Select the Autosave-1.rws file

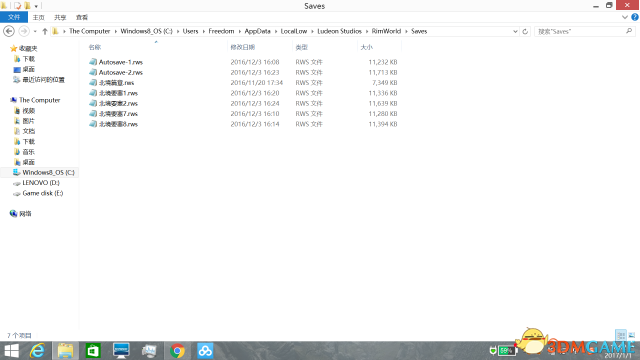point(121,62)
